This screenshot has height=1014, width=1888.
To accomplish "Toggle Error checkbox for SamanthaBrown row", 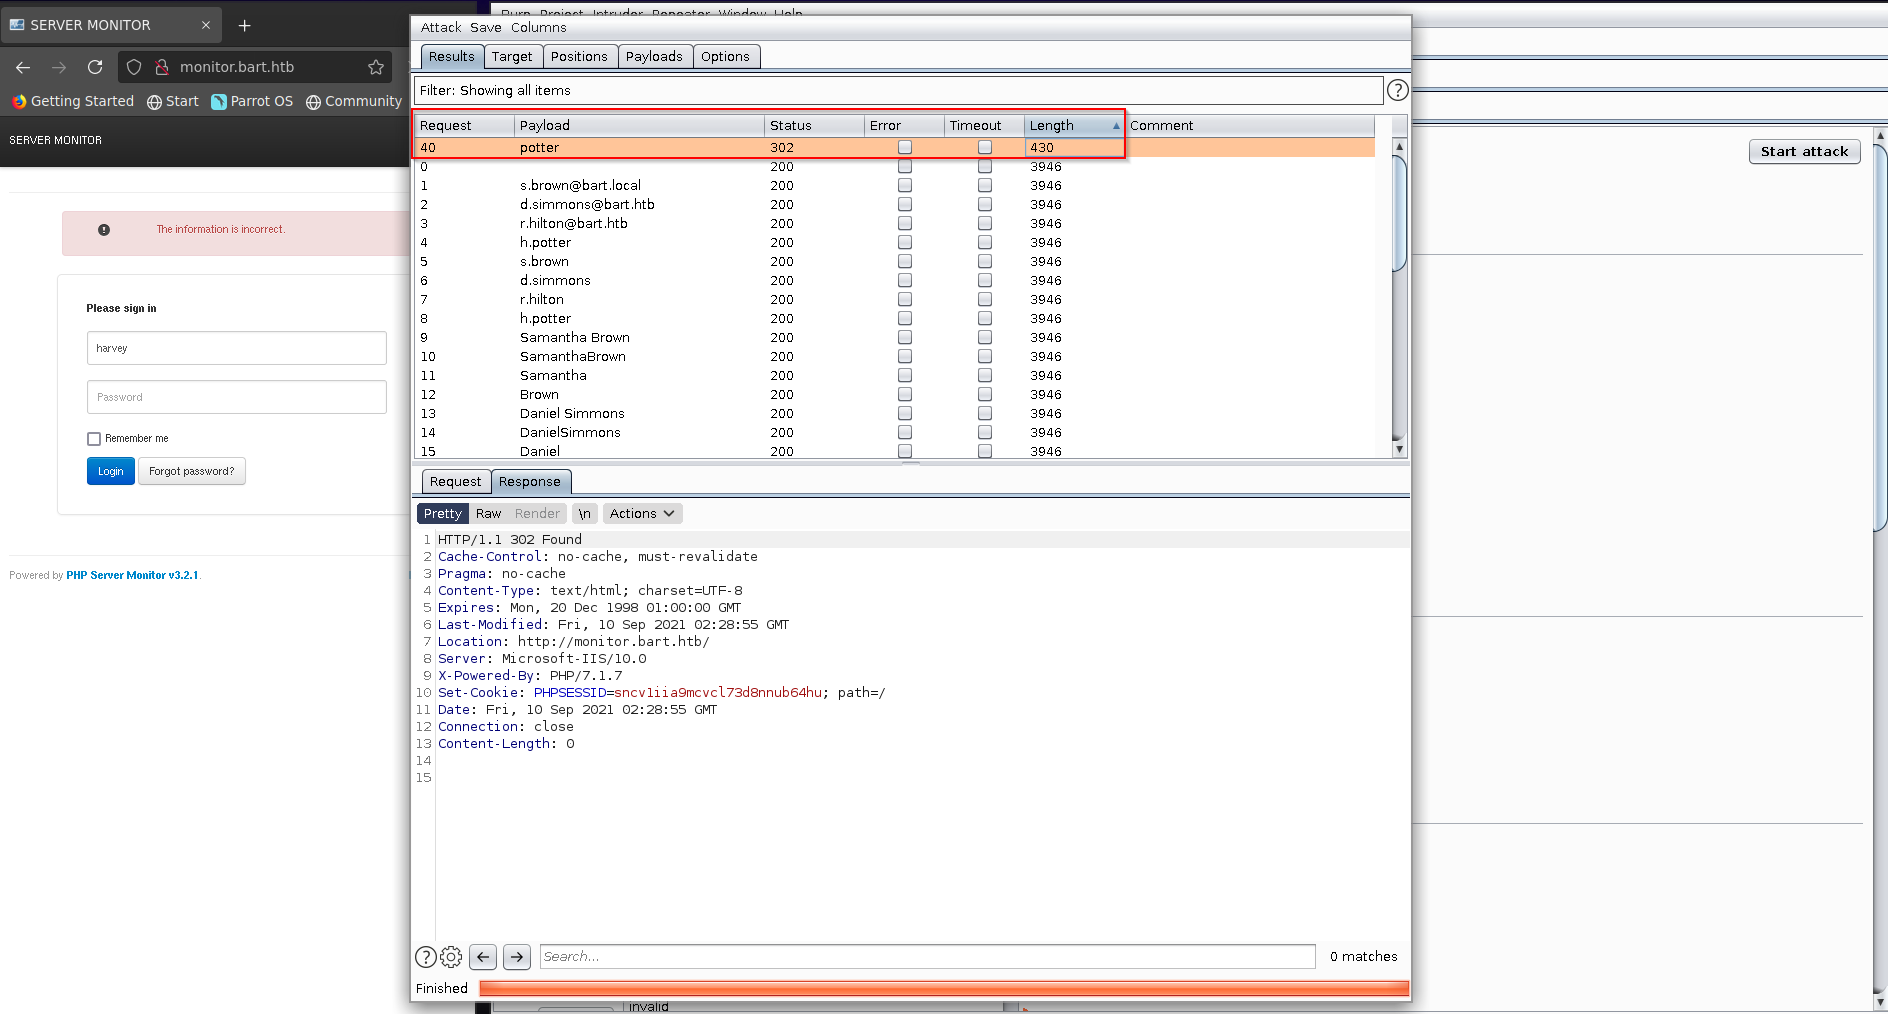I will [x=905, y=356].
